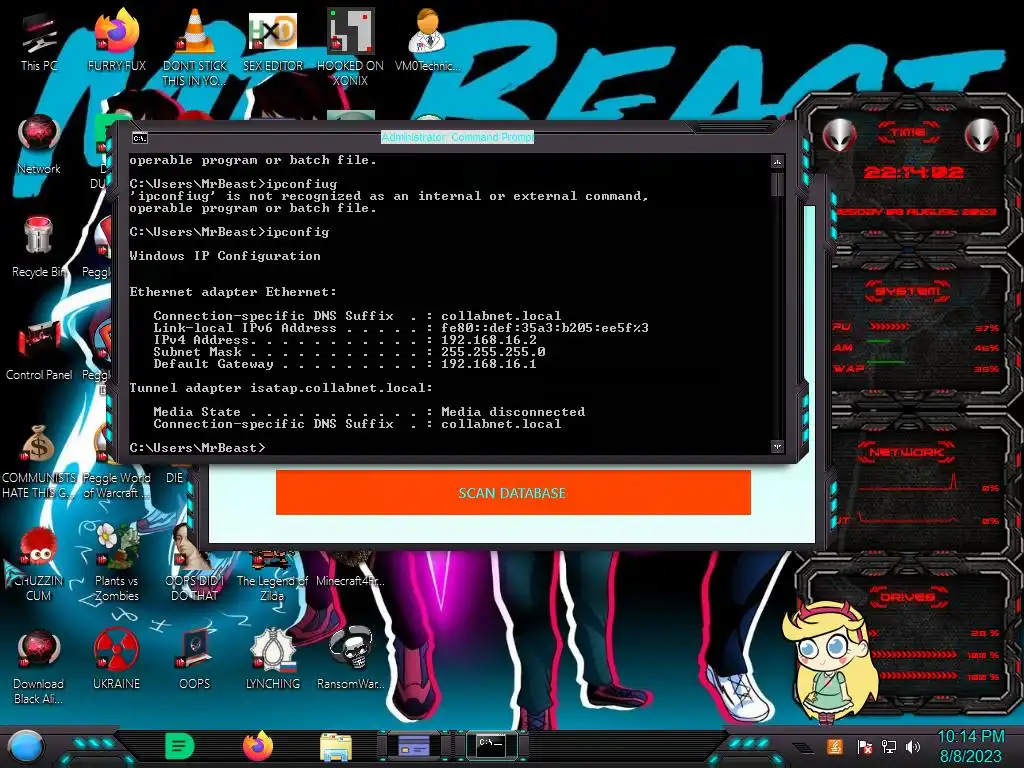Image resolution: width=1024 pixels, height=768 pixels.
Task: Launch Firefox from the taskbar
Action: (x=258, y=746)
